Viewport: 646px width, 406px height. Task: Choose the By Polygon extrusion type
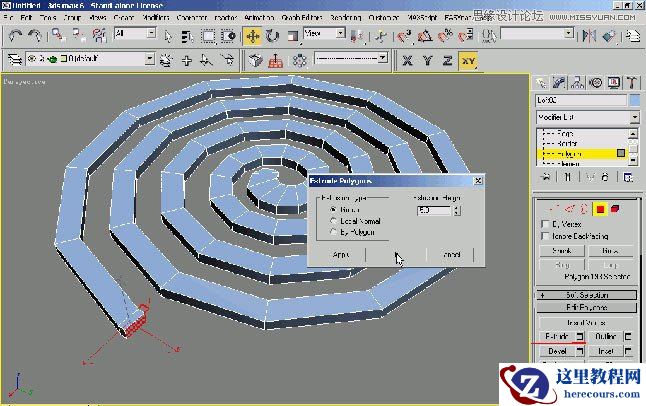[x=333, y=232]
